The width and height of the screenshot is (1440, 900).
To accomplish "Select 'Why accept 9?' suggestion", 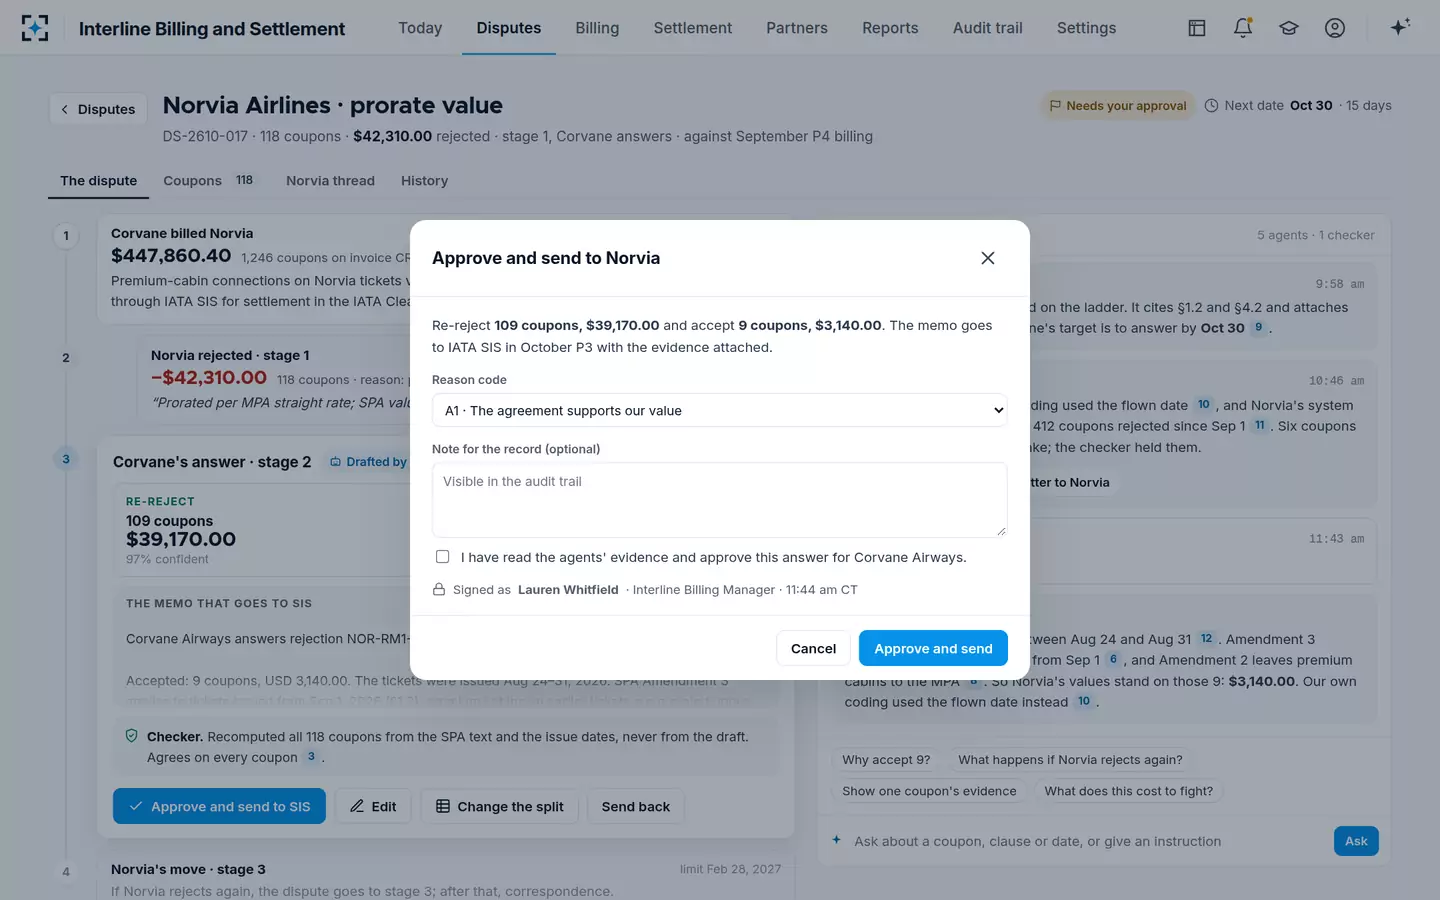I will [x=886, y=760].
